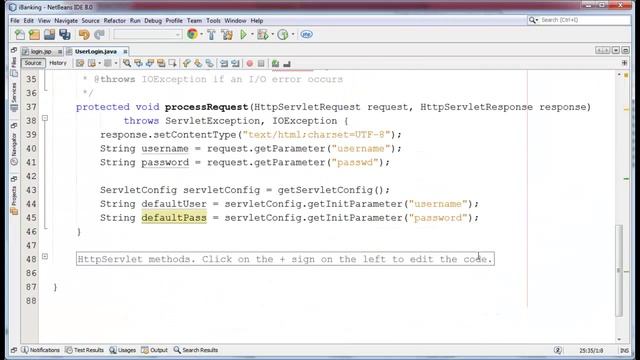Click the defaultPass highlighted variable
Viewport: 640px width, 360px height.
(x=174, y=218)
